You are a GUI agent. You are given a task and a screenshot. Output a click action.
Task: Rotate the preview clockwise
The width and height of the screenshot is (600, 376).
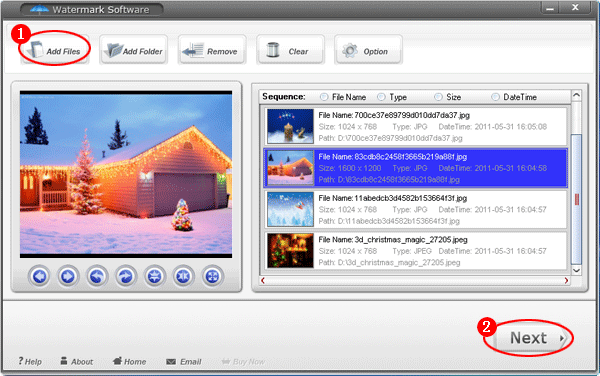point(126,276)
